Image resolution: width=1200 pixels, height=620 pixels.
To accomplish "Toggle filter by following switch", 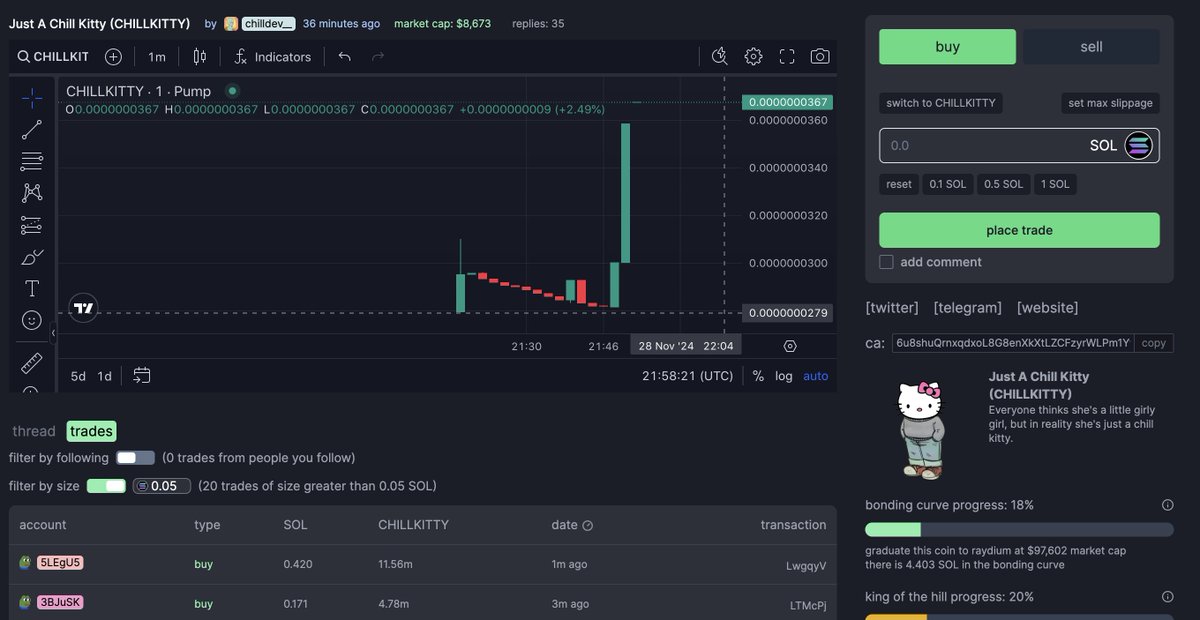I will coord(135,458).
